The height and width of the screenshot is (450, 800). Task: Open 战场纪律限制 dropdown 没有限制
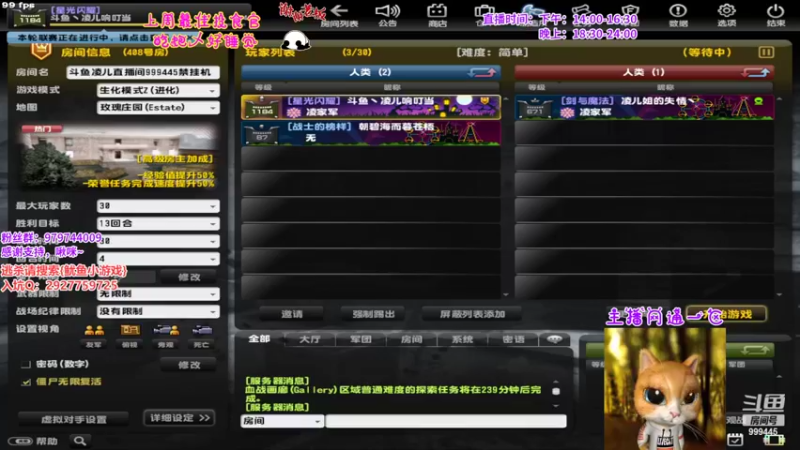(x=158, y=311)
